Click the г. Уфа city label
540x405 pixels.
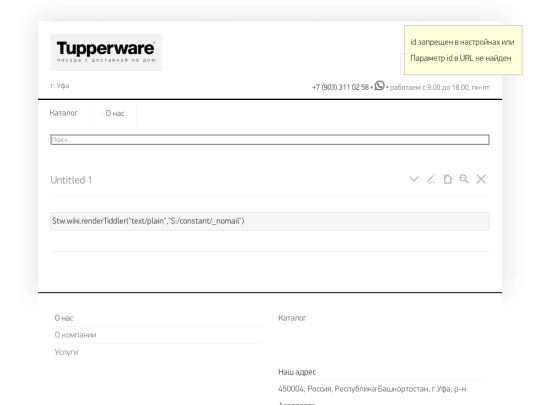click(60, 86)
